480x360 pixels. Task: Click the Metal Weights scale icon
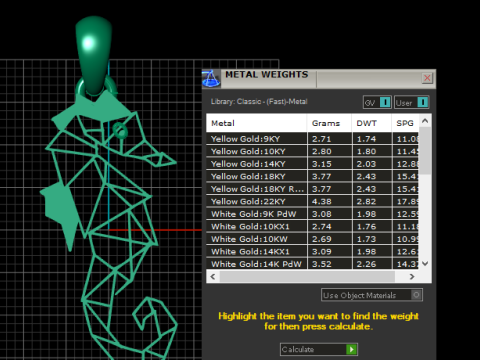211,79
